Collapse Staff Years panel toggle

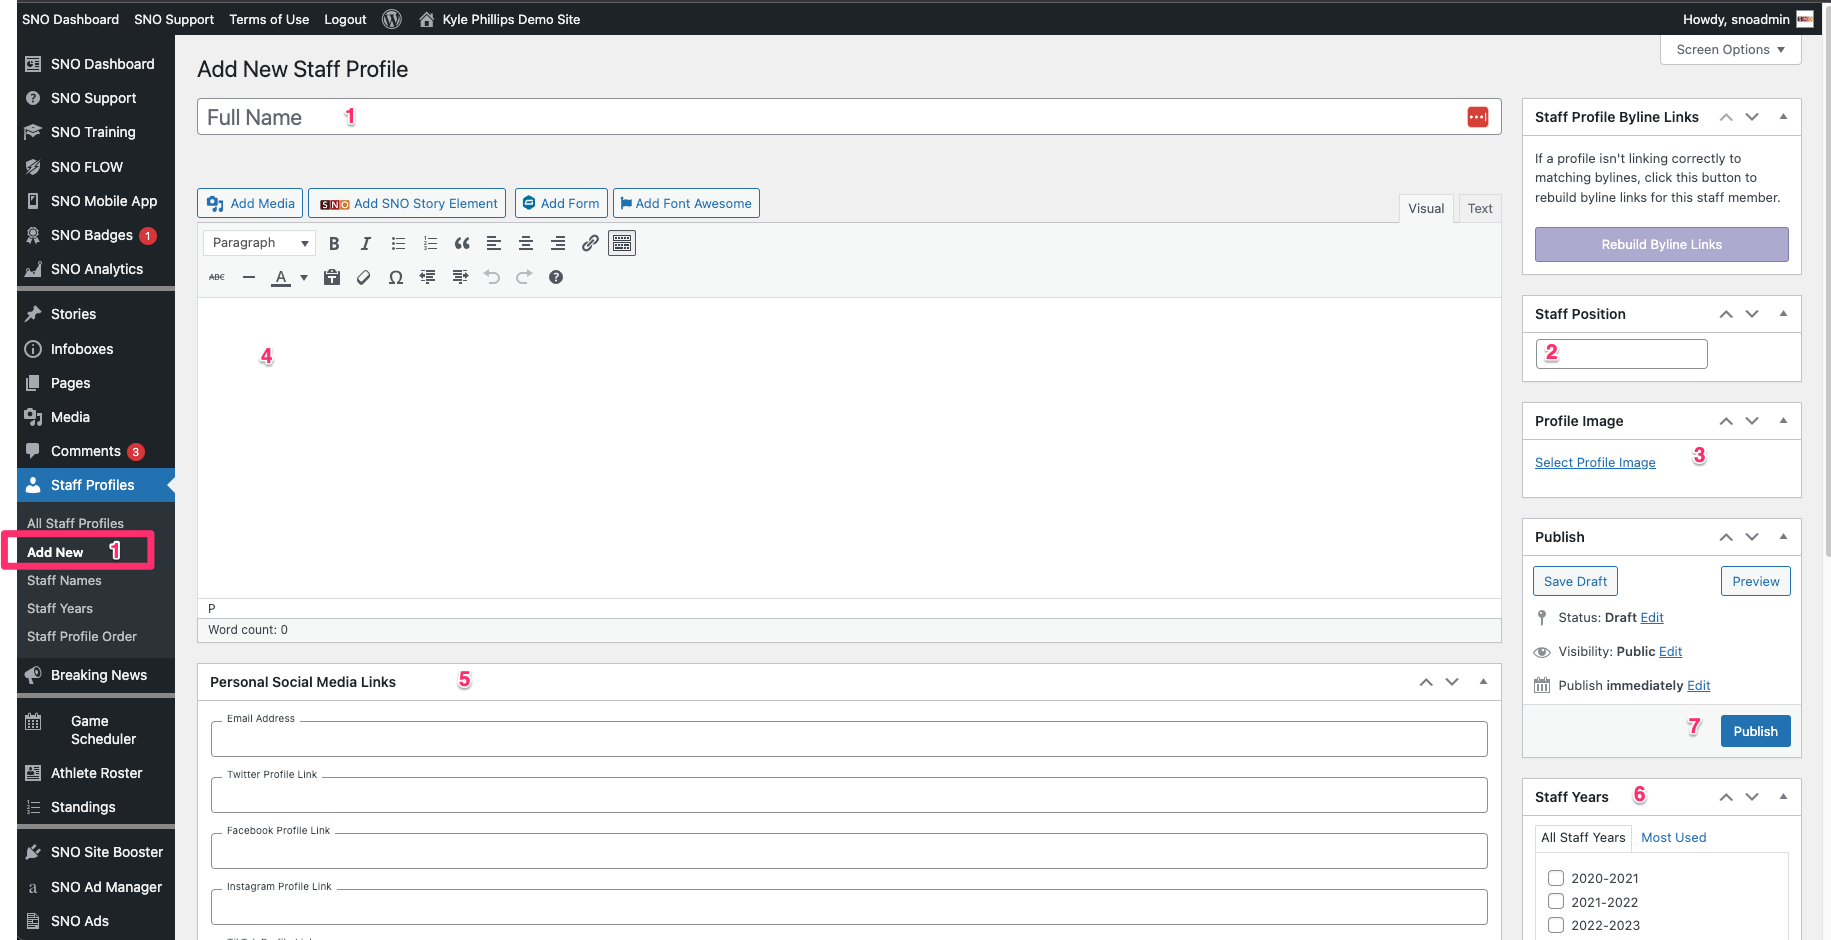click(1783, 797)
